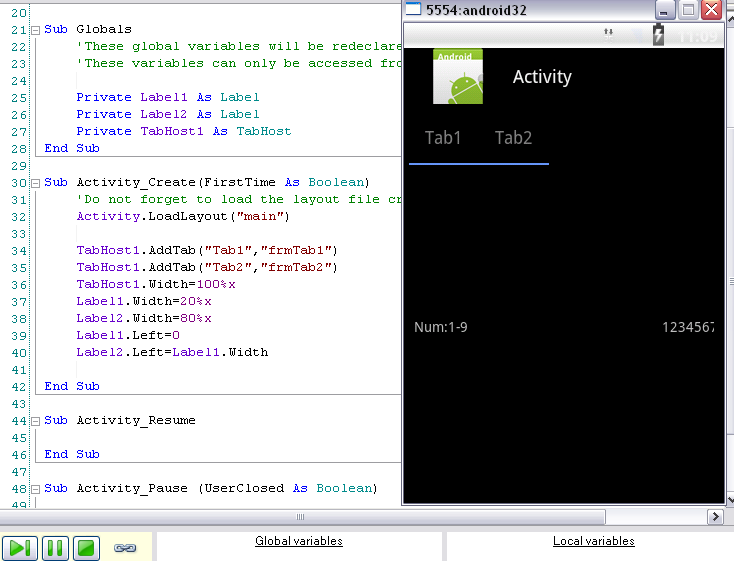Image resolution: width=734 pixels, height=561 pixels.
Task: Collapse the Sub Activity_Resume block
Action: tap(36, 421)
